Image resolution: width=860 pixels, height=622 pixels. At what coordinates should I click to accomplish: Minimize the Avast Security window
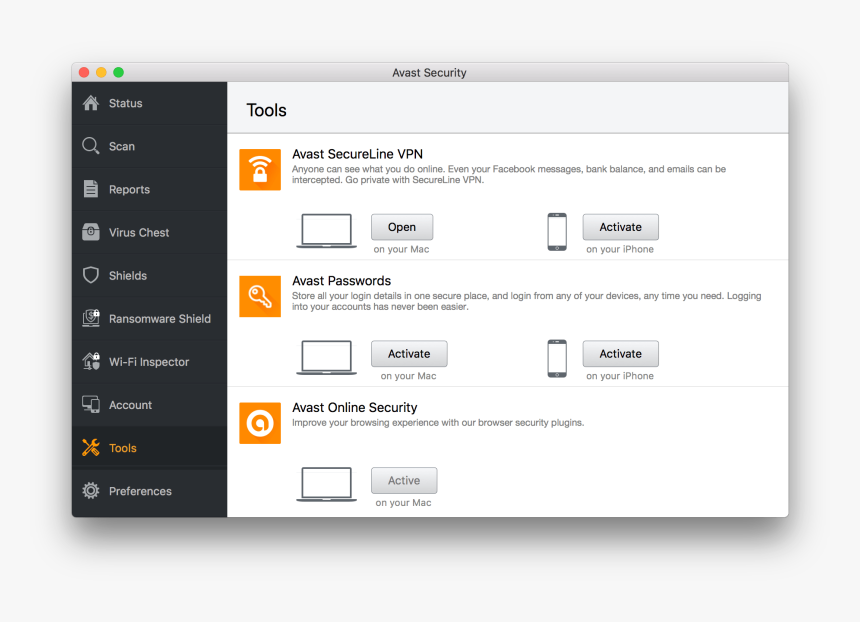coord(101,72)
